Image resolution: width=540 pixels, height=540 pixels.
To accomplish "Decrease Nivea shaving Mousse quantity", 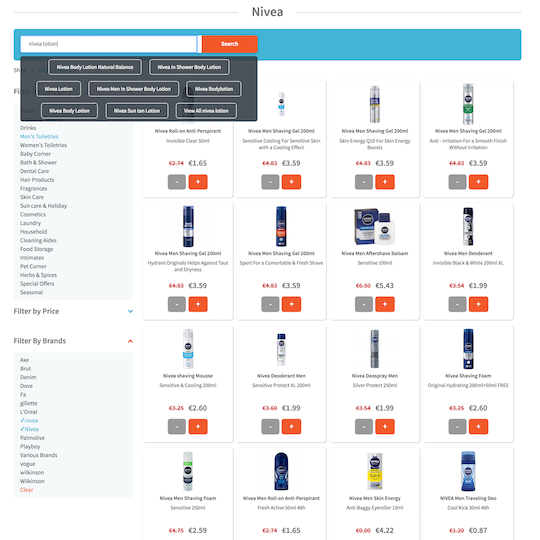I will (x=177, y=427).
